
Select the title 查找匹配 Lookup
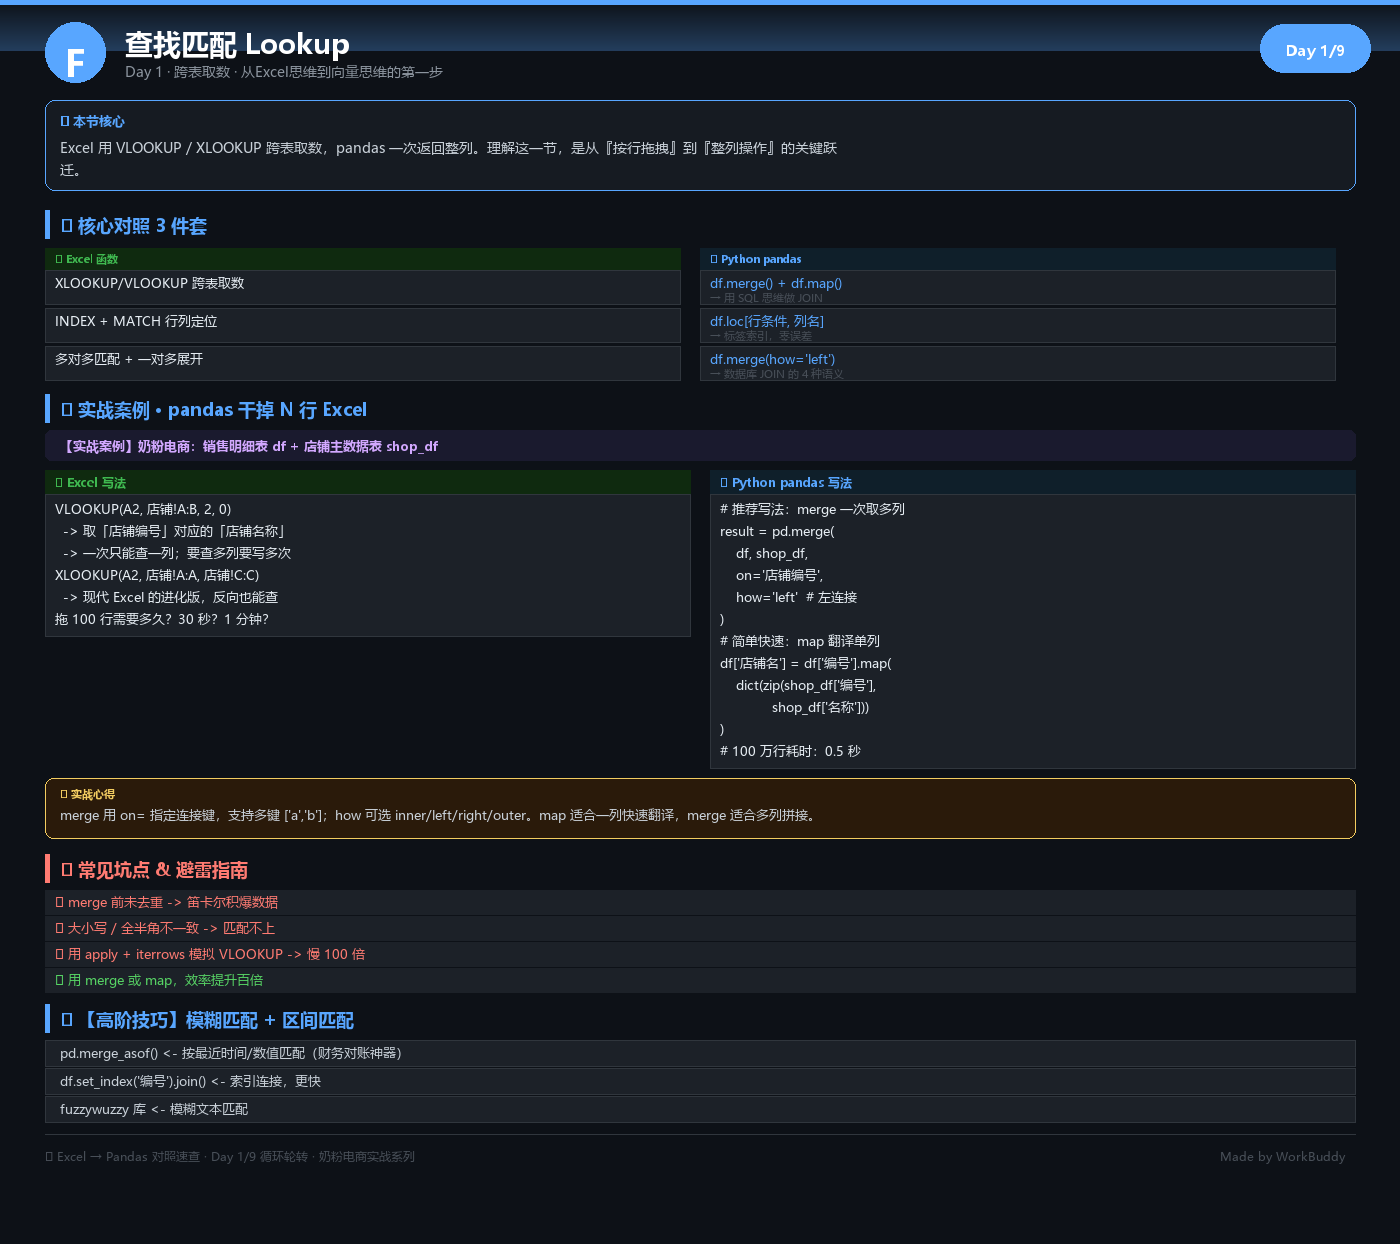tap(237, 44)
